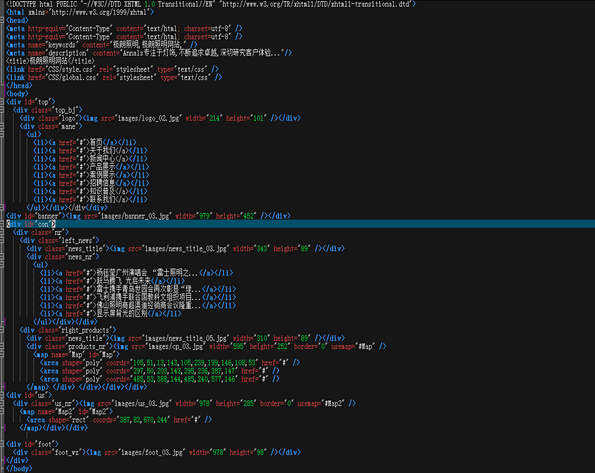Place cursor in CSS/global.css link line
Screen dimensions: 595x473
[114, 77]
